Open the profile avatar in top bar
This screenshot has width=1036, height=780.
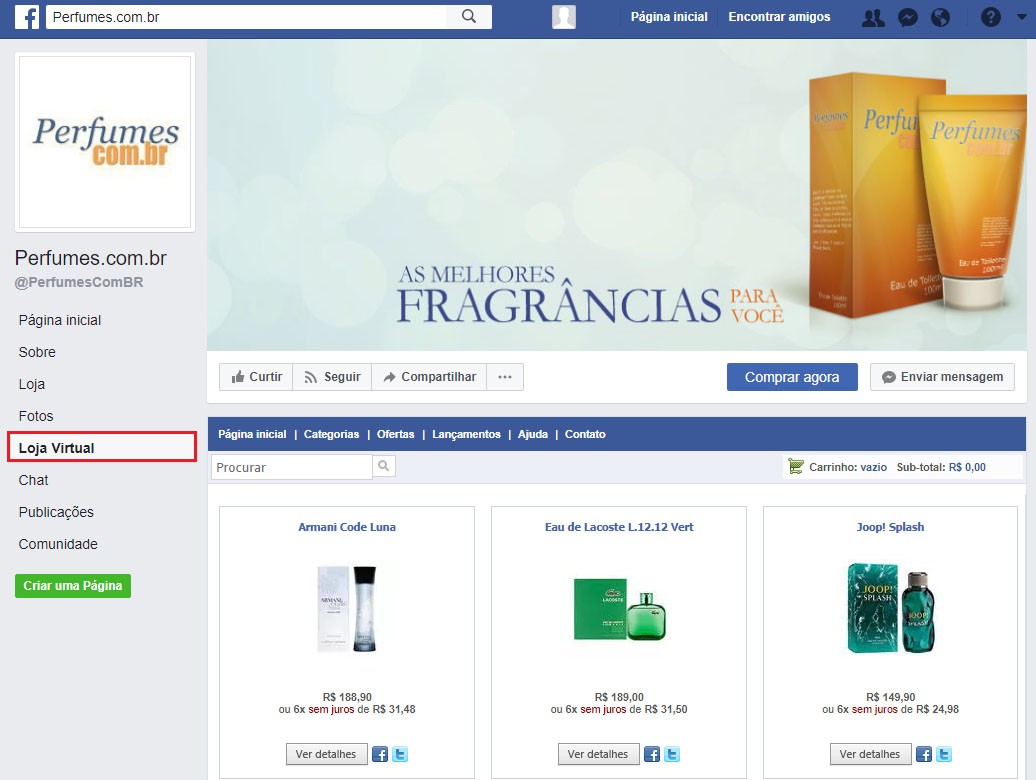(x=564, y=17)
